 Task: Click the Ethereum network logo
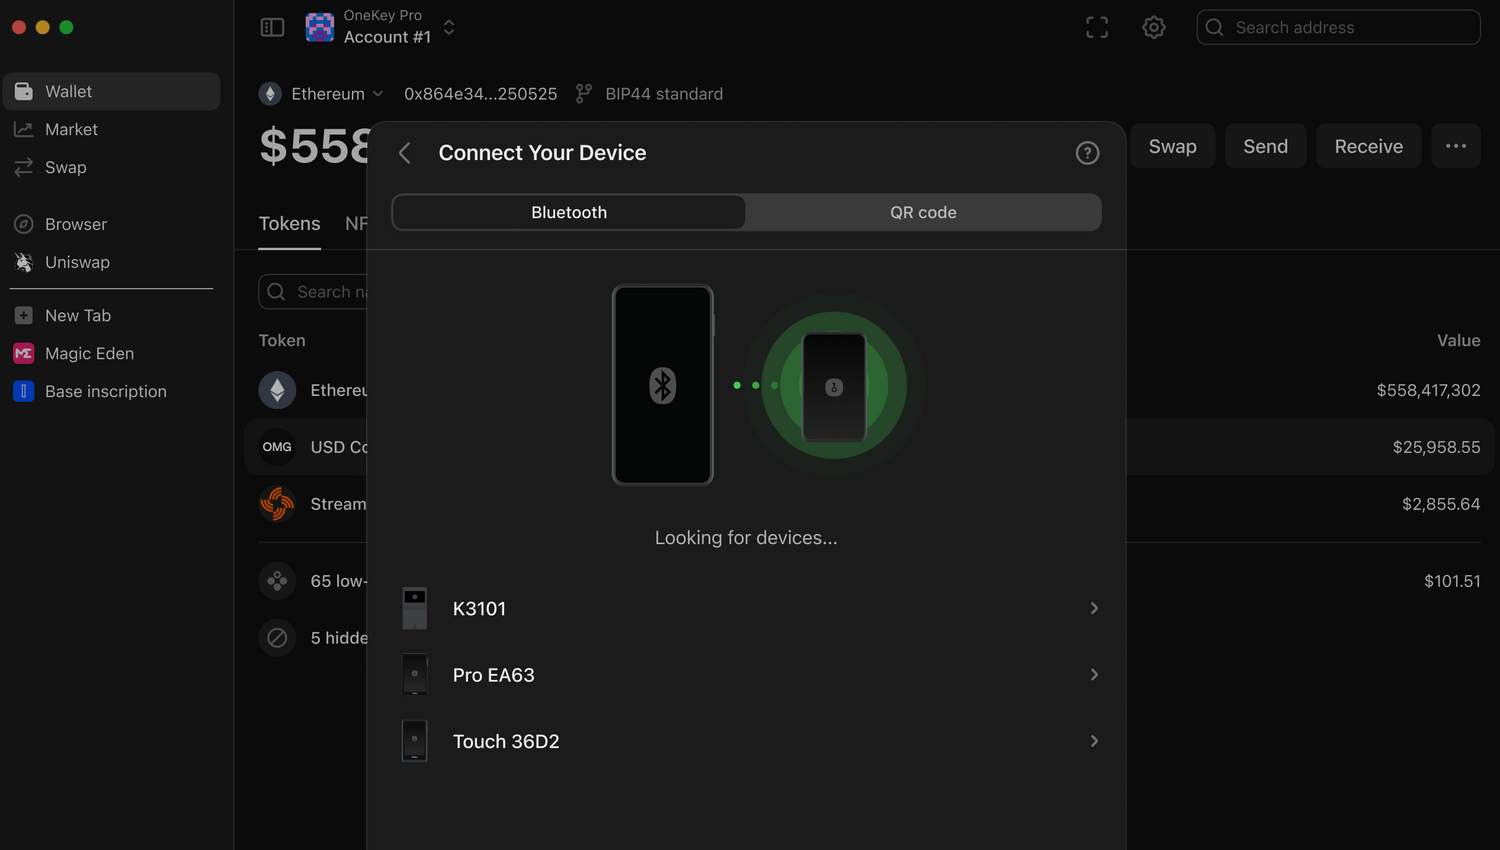tap(270, 93)
